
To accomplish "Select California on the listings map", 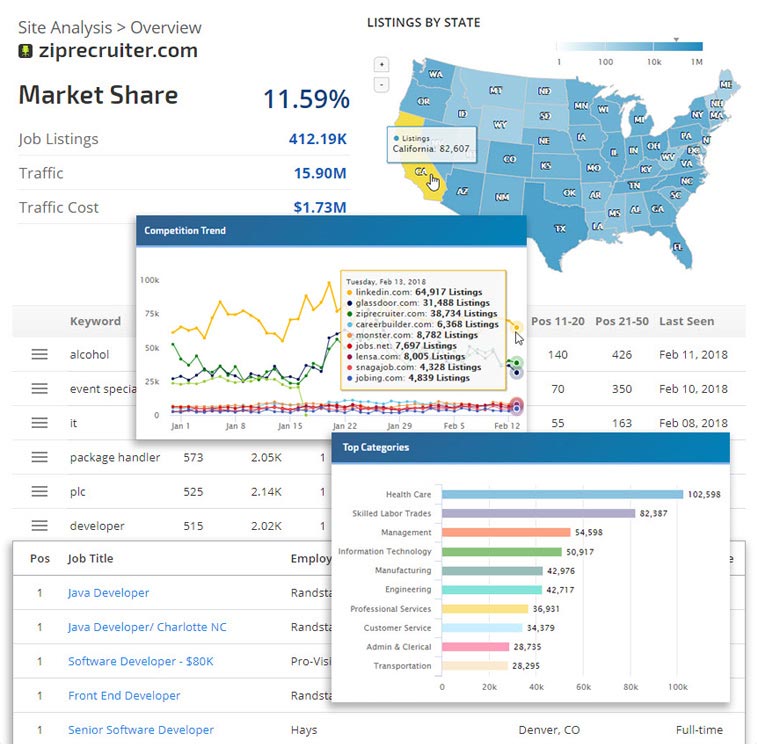I will point(419,173).
